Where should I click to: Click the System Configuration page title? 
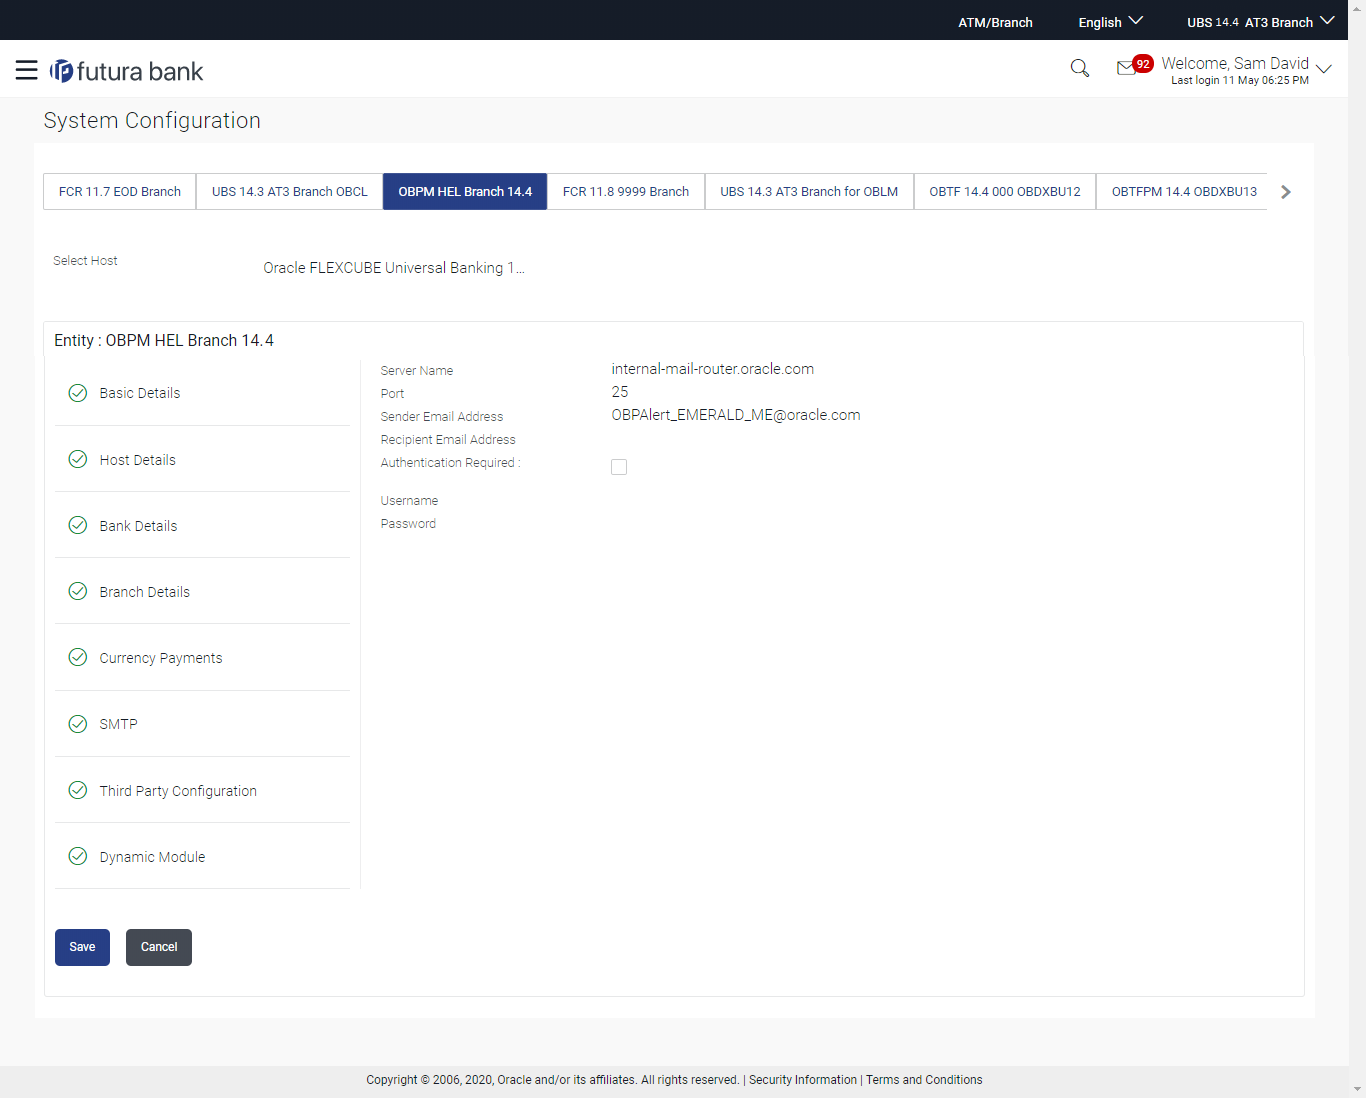click(x=152, y=120)
